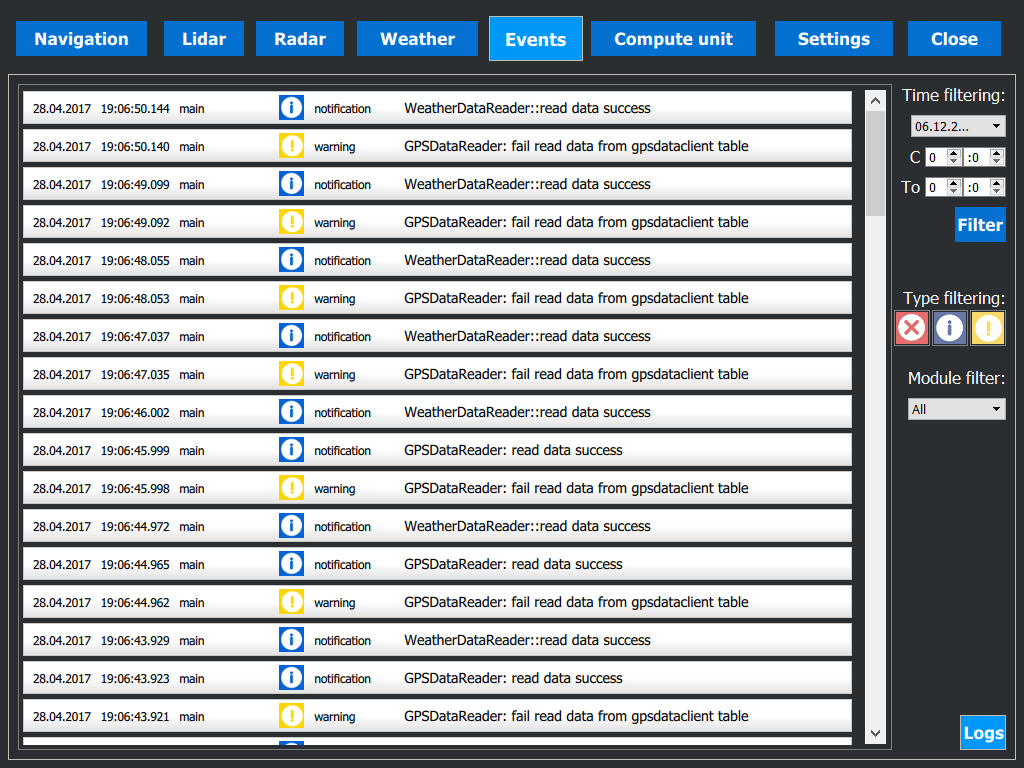Viewport: 1024px width, 768px height.
Task: Click the info icon on the 19:06:45.999 row
Action: pyautogui.click(x=291, y=449)
